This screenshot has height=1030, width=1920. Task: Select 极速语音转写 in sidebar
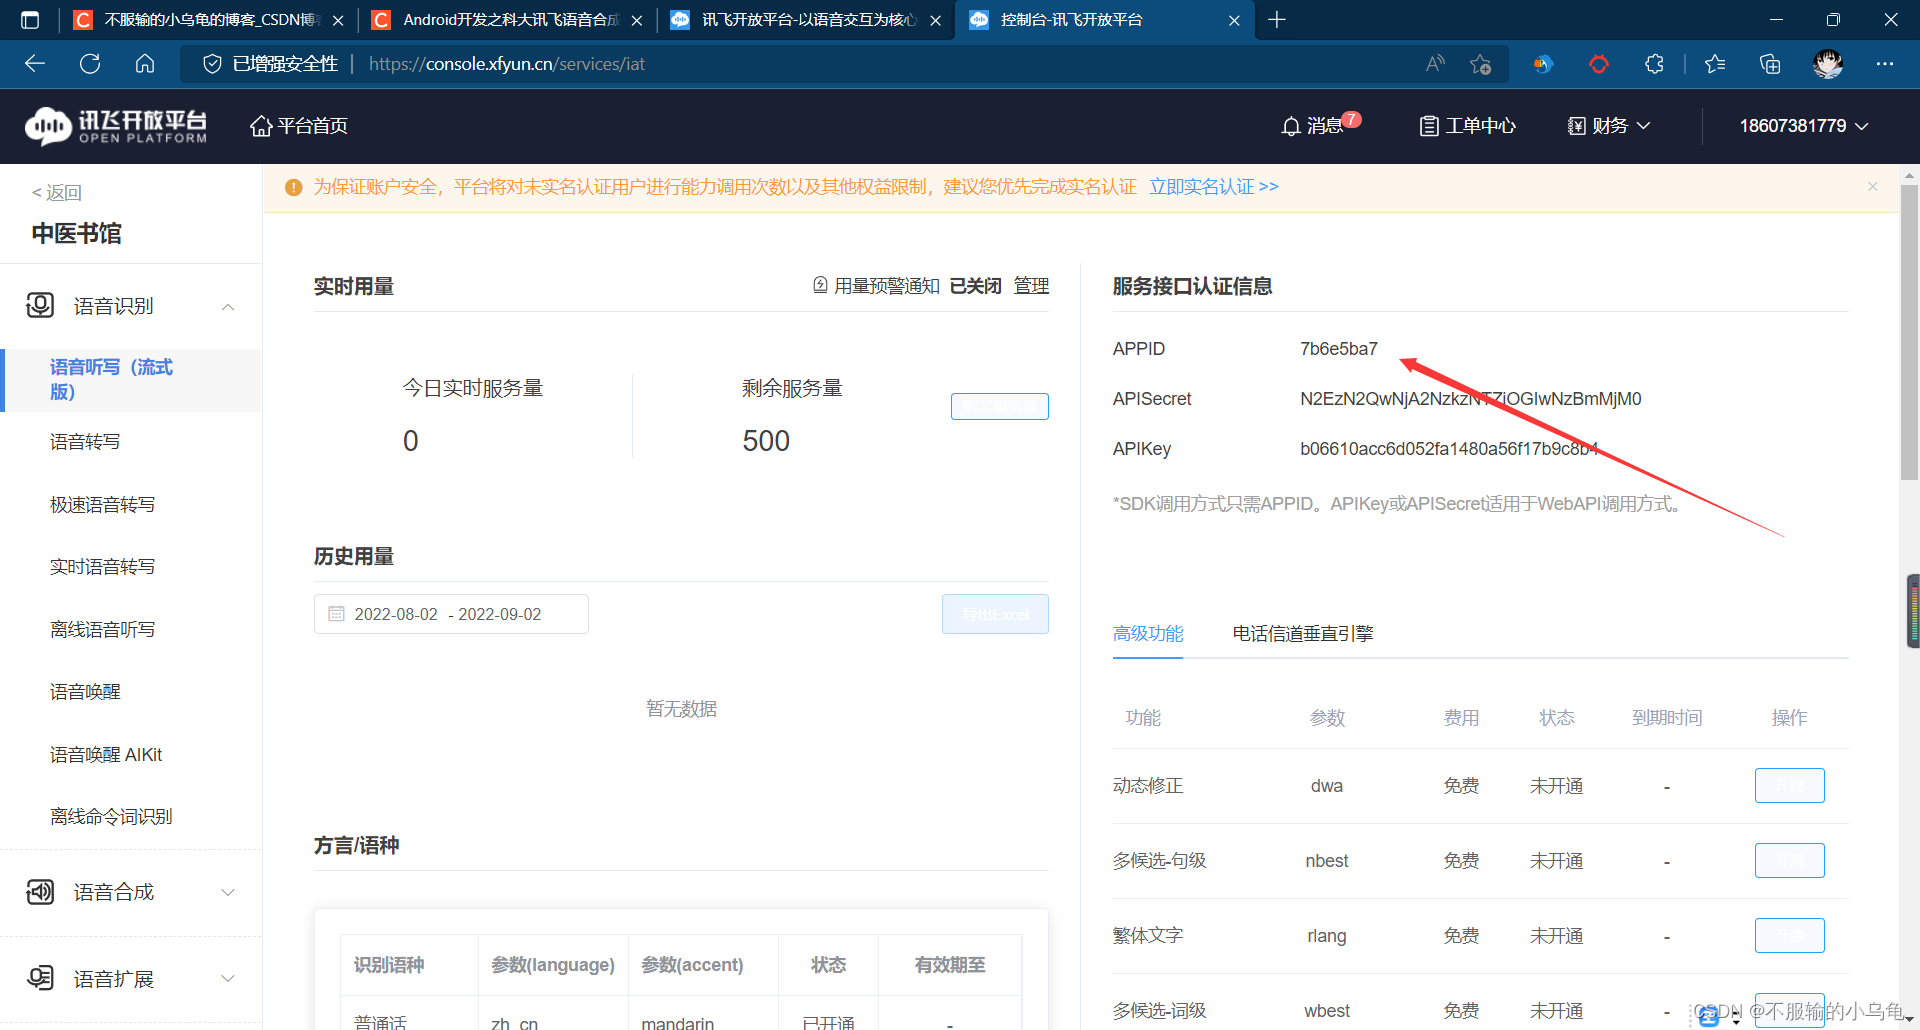point(102,505)
